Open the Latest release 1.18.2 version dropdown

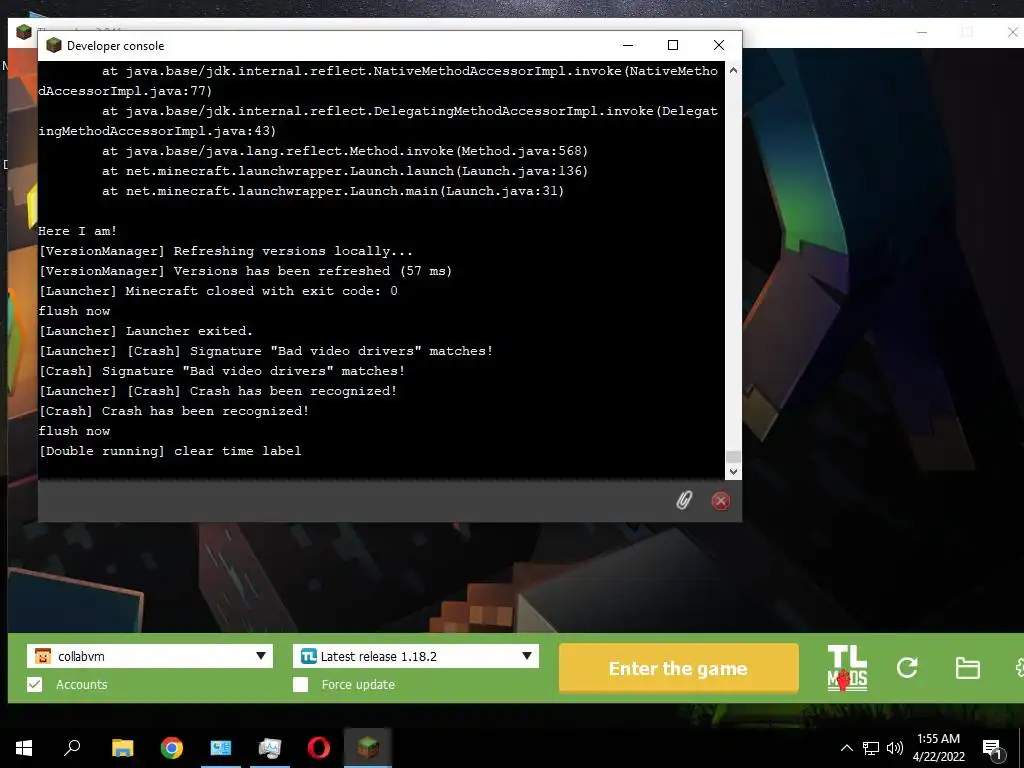click(x=416, y=656)
